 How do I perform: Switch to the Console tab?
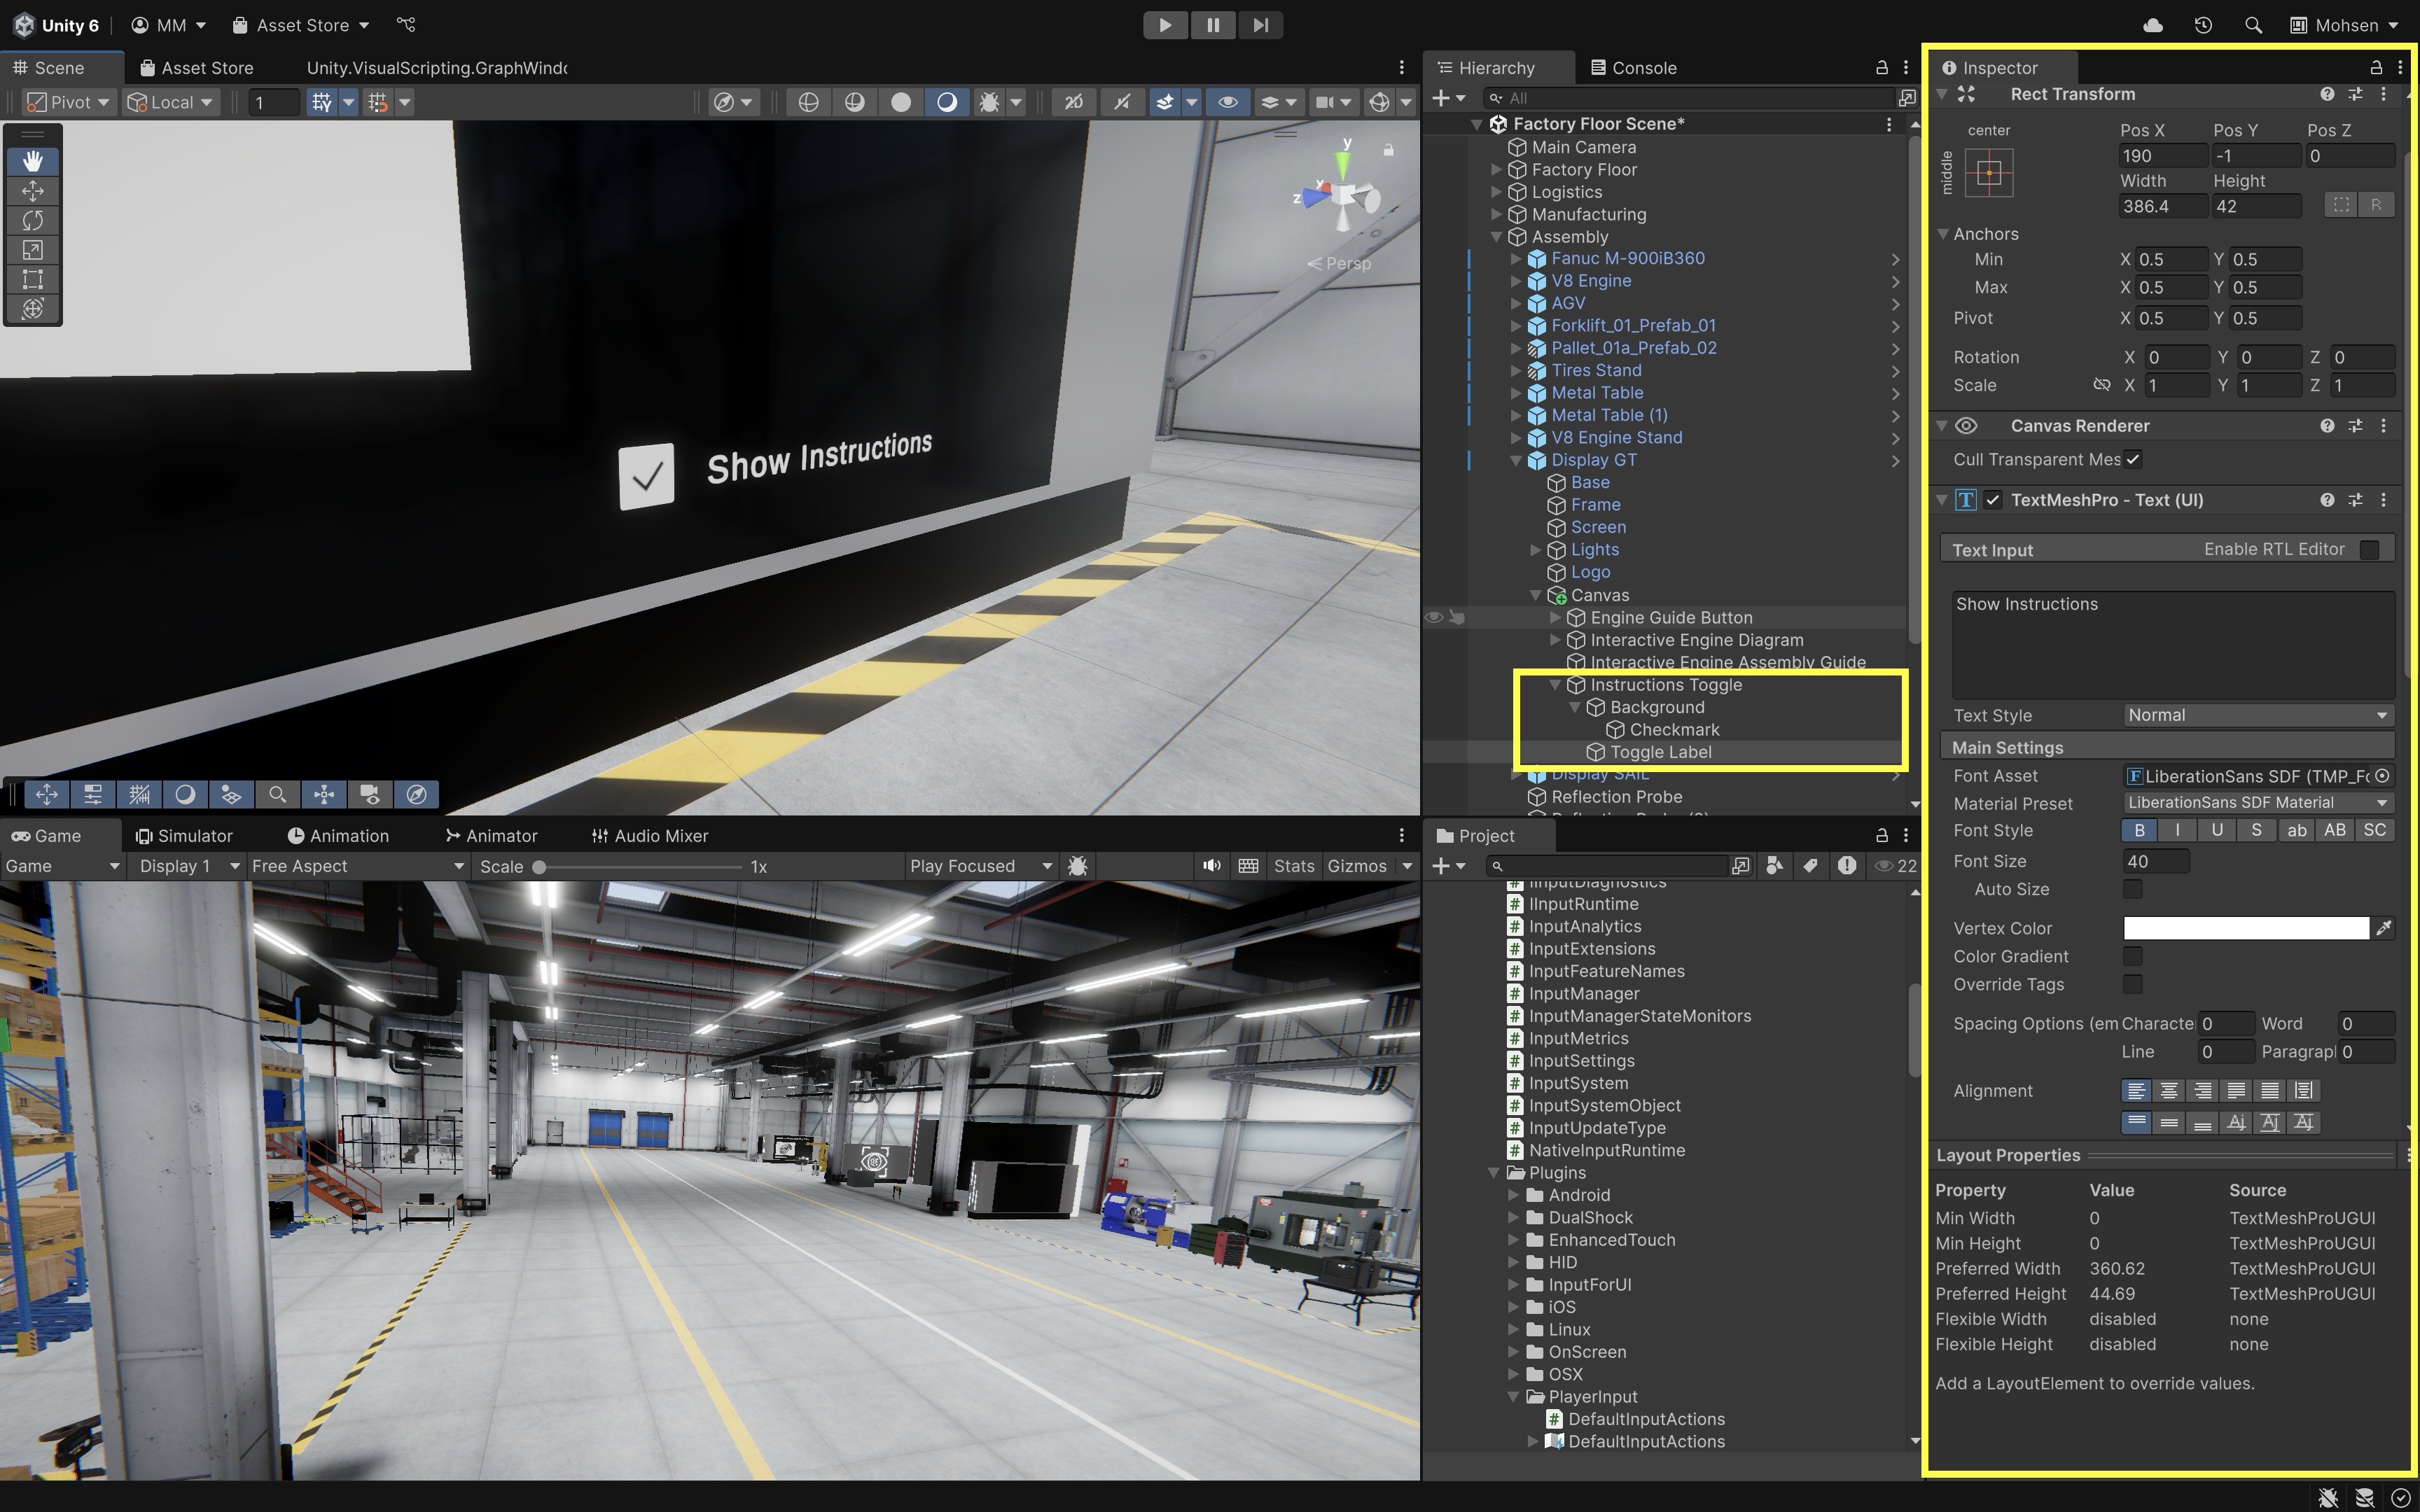1633,68
